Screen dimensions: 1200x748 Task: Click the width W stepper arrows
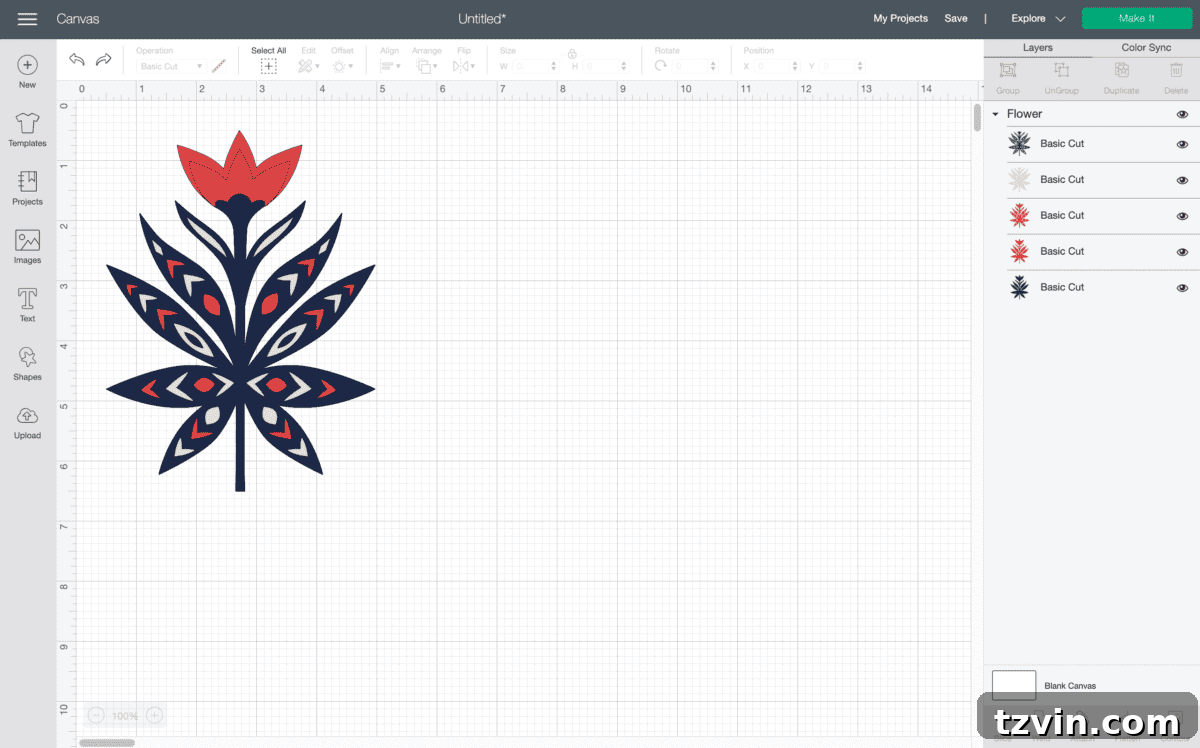[x=553, y=66]
